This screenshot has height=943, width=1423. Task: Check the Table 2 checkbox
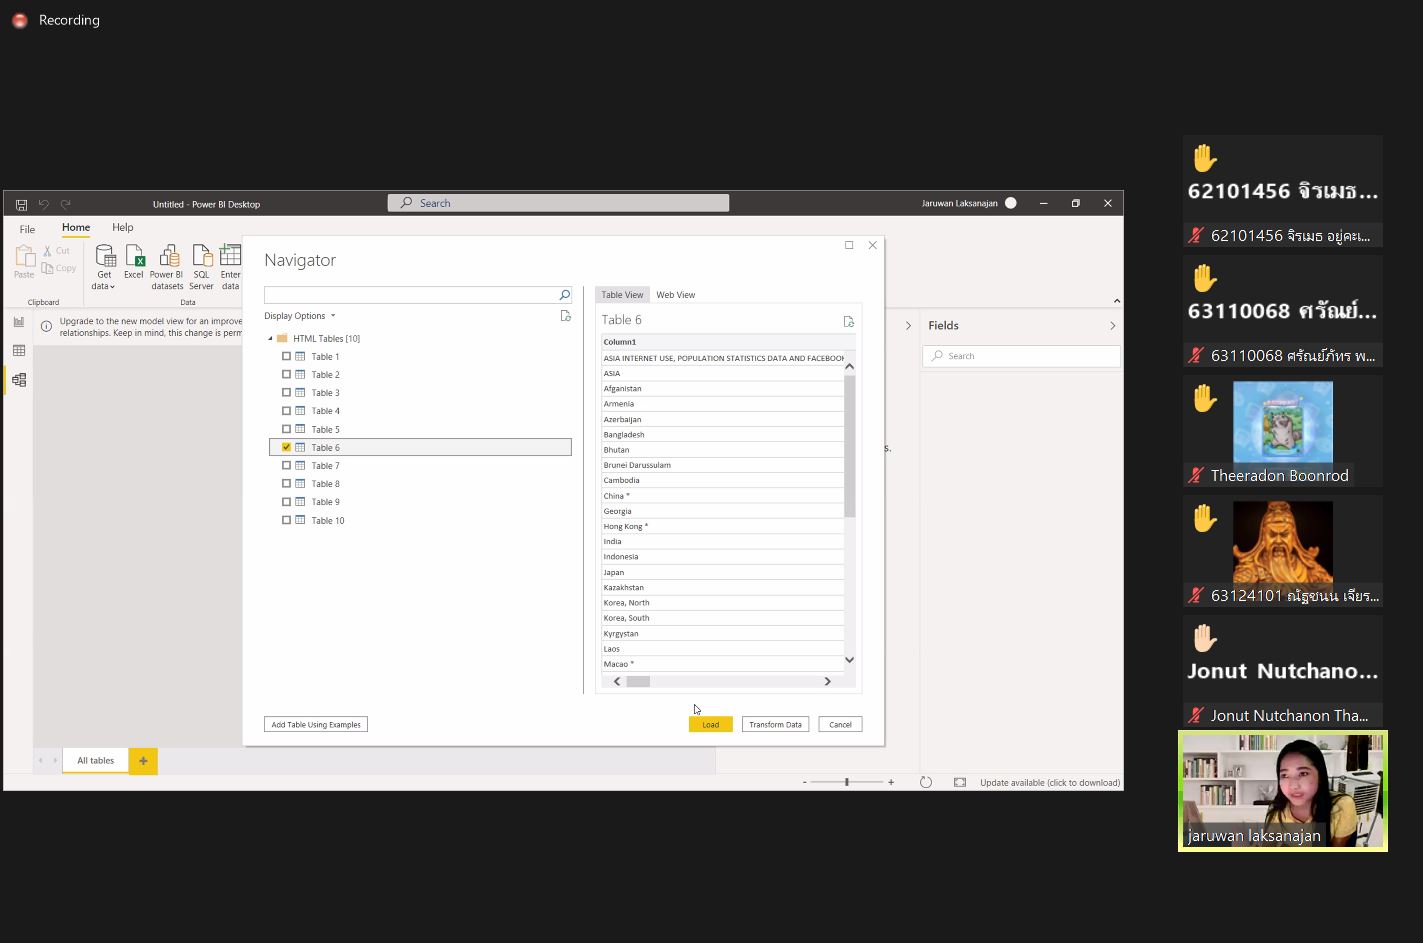(286, 374)
